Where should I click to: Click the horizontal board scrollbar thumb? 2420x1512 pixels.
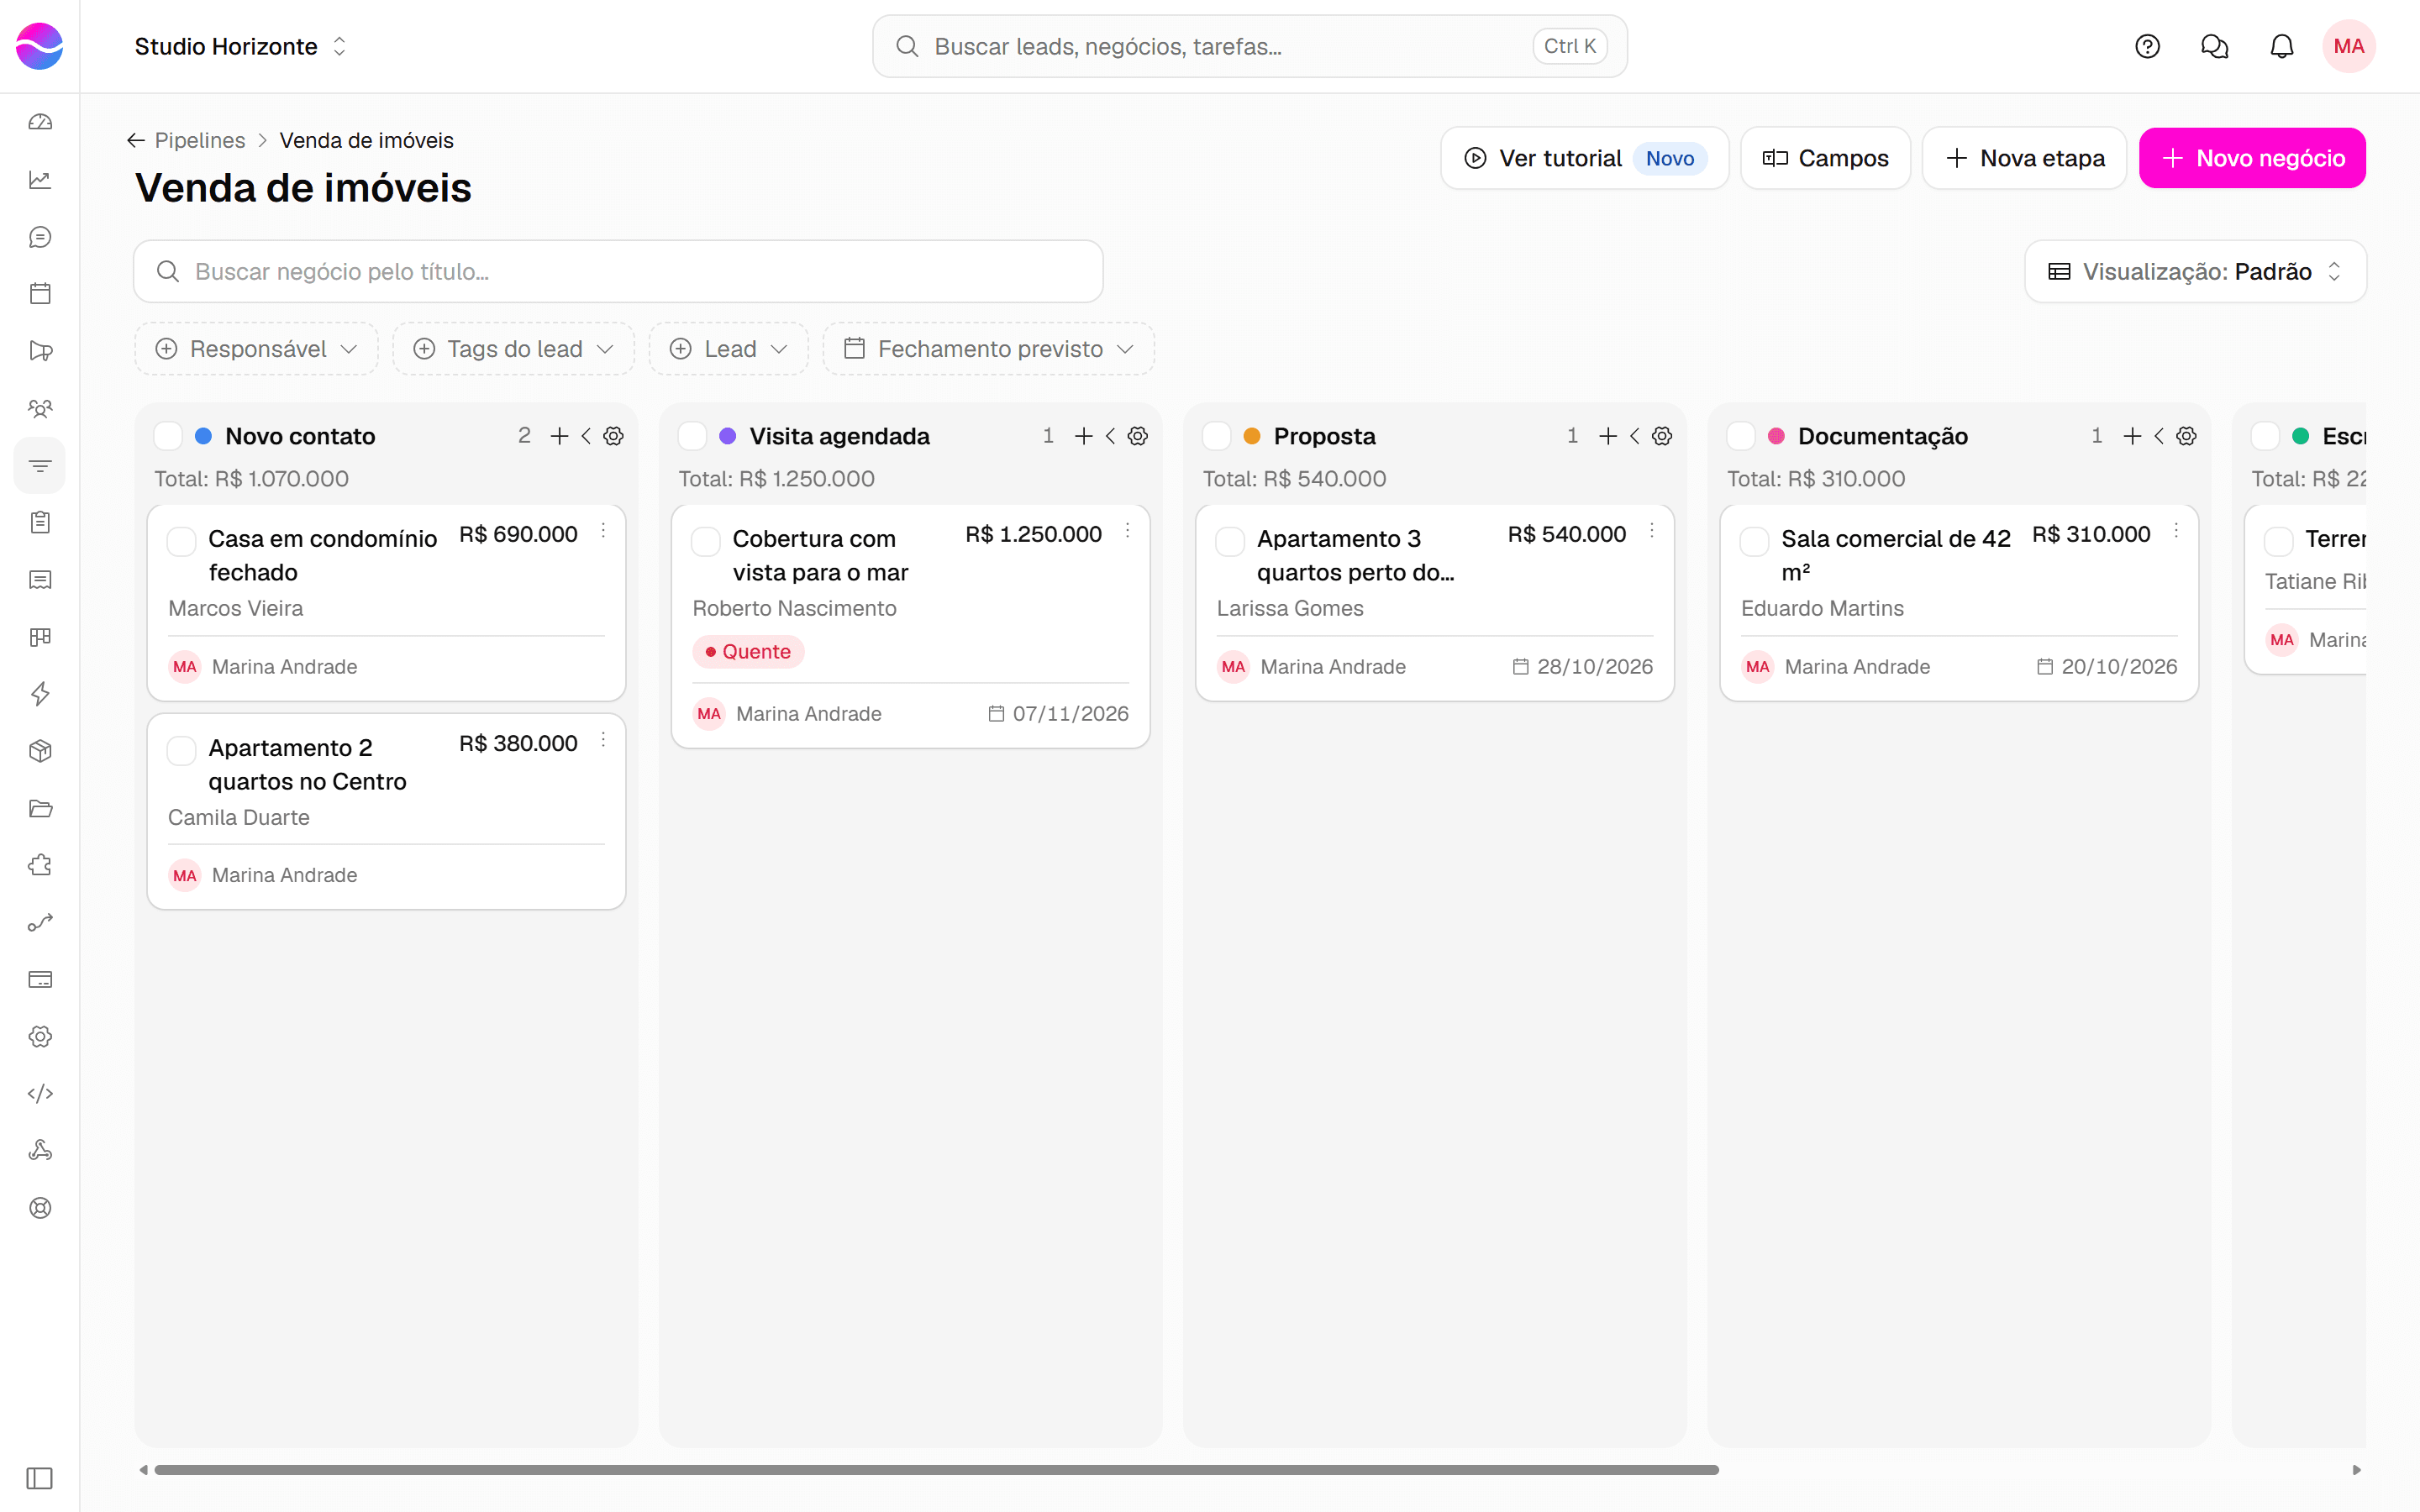tap(936, 1470)
